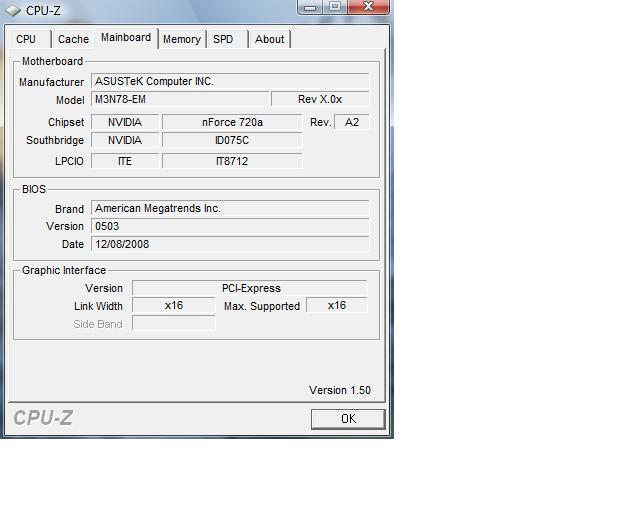Click the OK button
Image resolution: width=640 pixels, height=512 pixels.
coord(348,419)
